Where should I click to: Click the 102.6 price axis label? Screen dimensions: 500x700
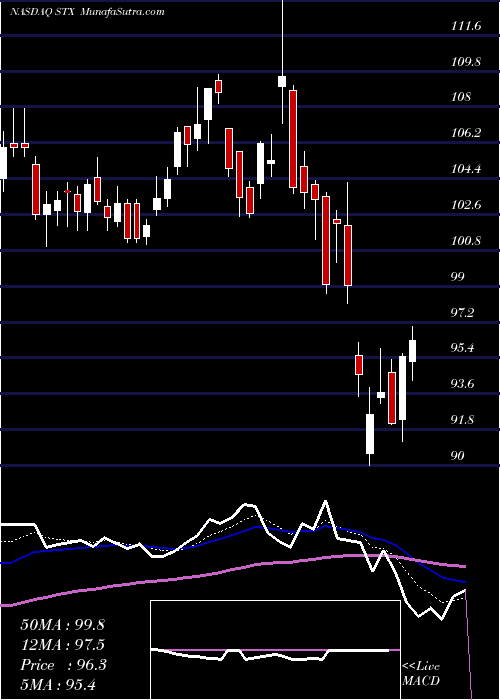(466, 205)
